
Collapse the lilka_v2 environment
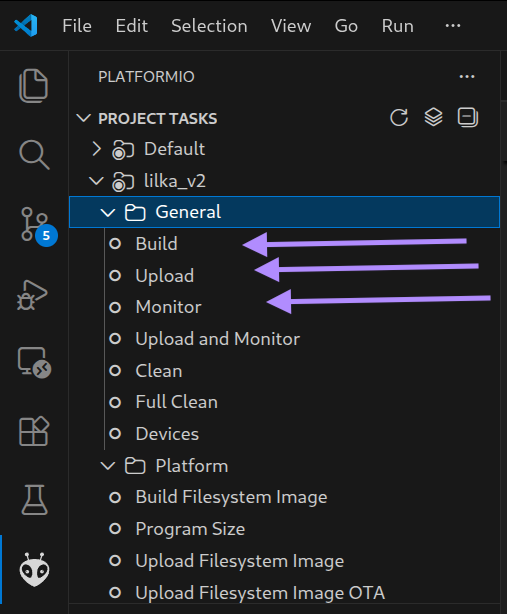96,181
